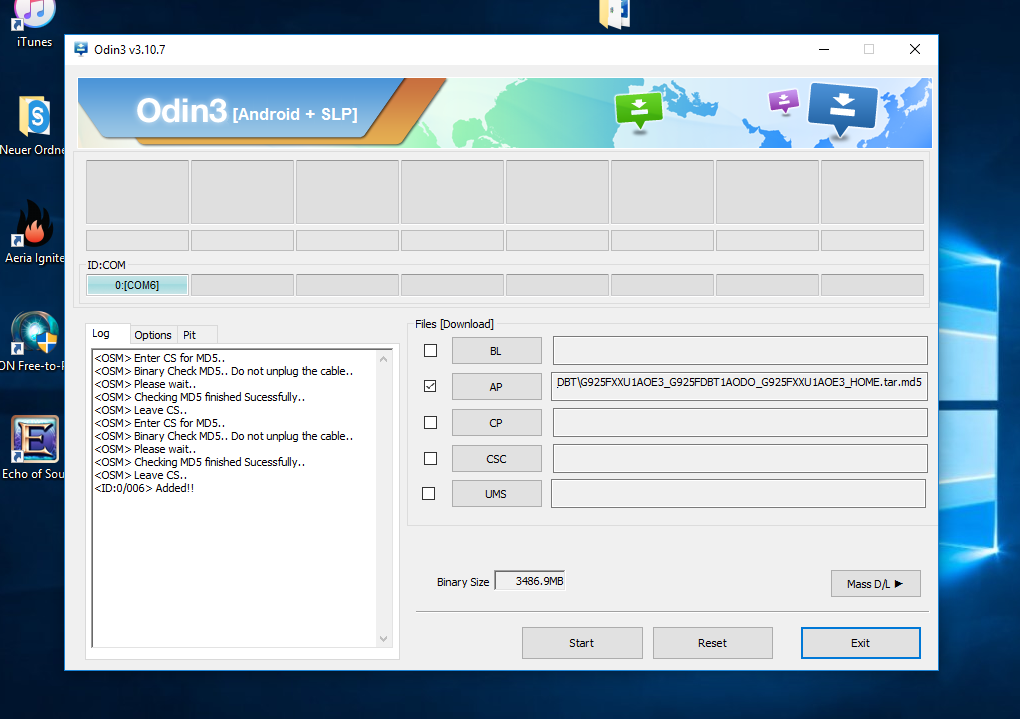The width and height of the screenshot is (1020, 719).
Task: Enable the BL file checkbox
Action: tap(430, 351)
